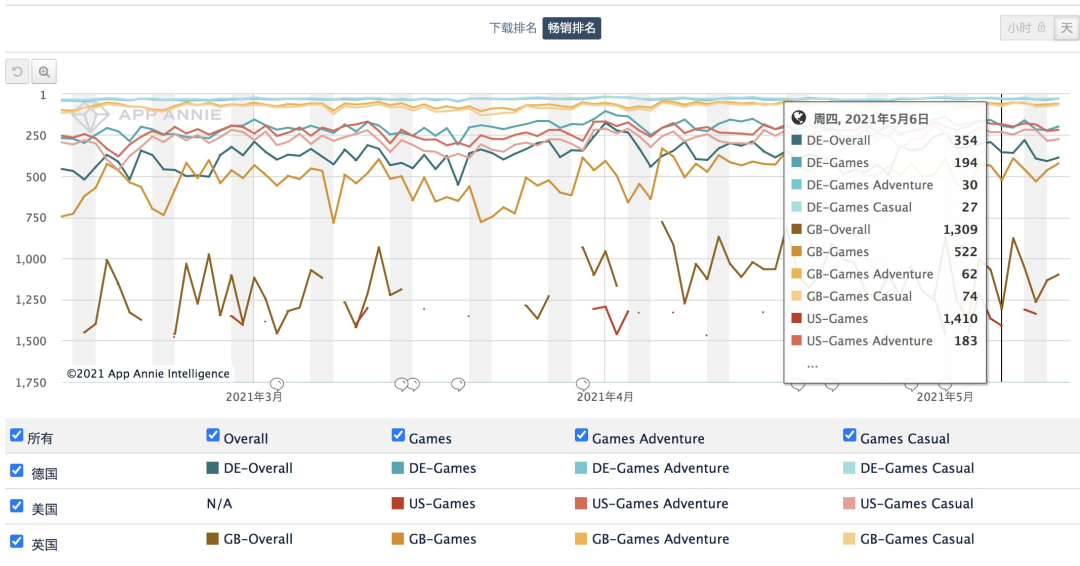Open the event bubble above 2021年3月 label
This screenshot has height=566, width=1080.
pos(277,384)
